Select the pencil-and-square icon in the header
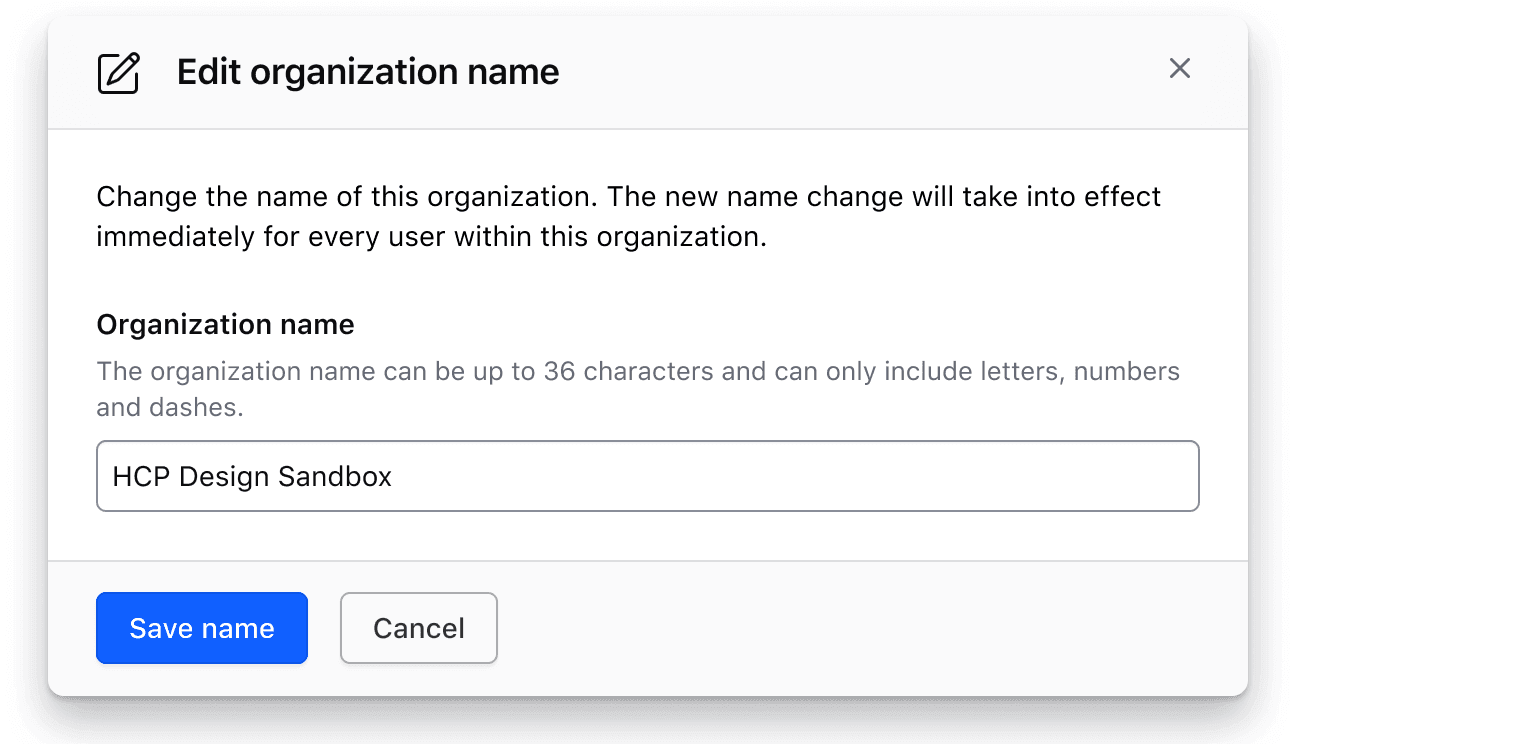Image resolution: width=1540 pixels, height=744 pixels. pos(118,71)
